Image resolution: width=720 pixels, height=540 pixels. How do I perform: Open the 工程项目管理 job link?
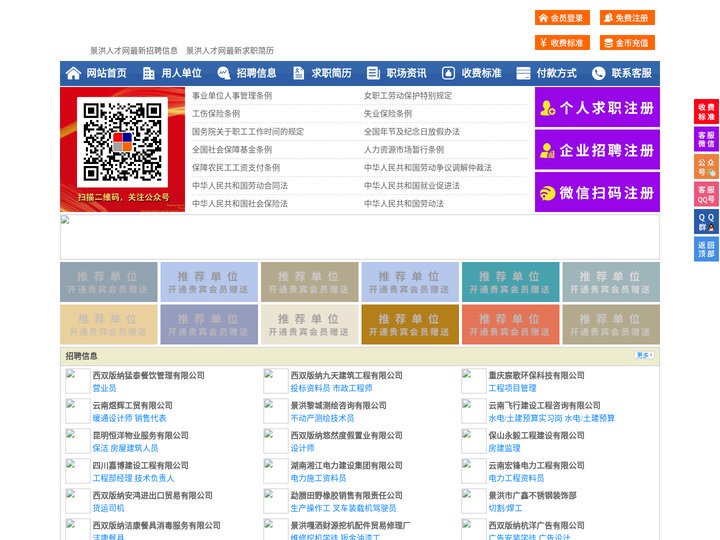tap(512, 388)
